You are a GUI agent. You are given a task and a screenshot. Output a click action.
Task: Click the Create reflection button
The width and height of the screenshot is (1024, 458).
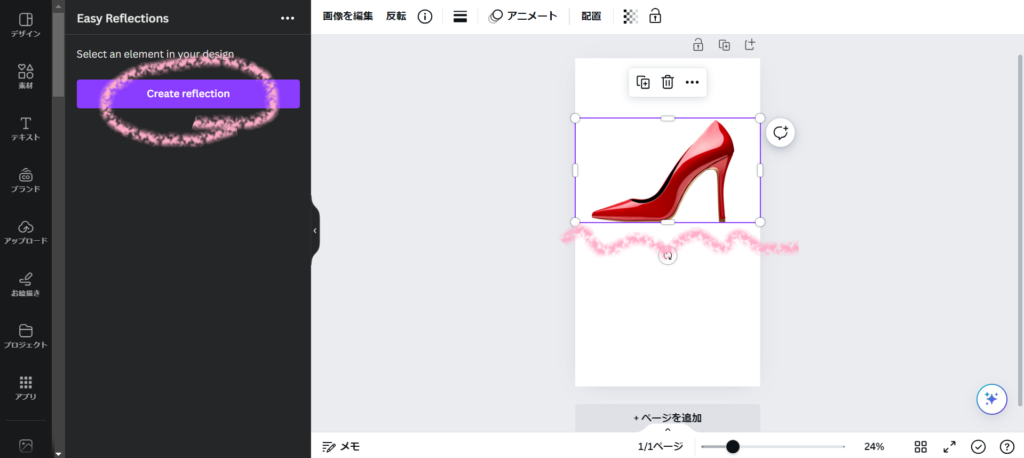188,93
